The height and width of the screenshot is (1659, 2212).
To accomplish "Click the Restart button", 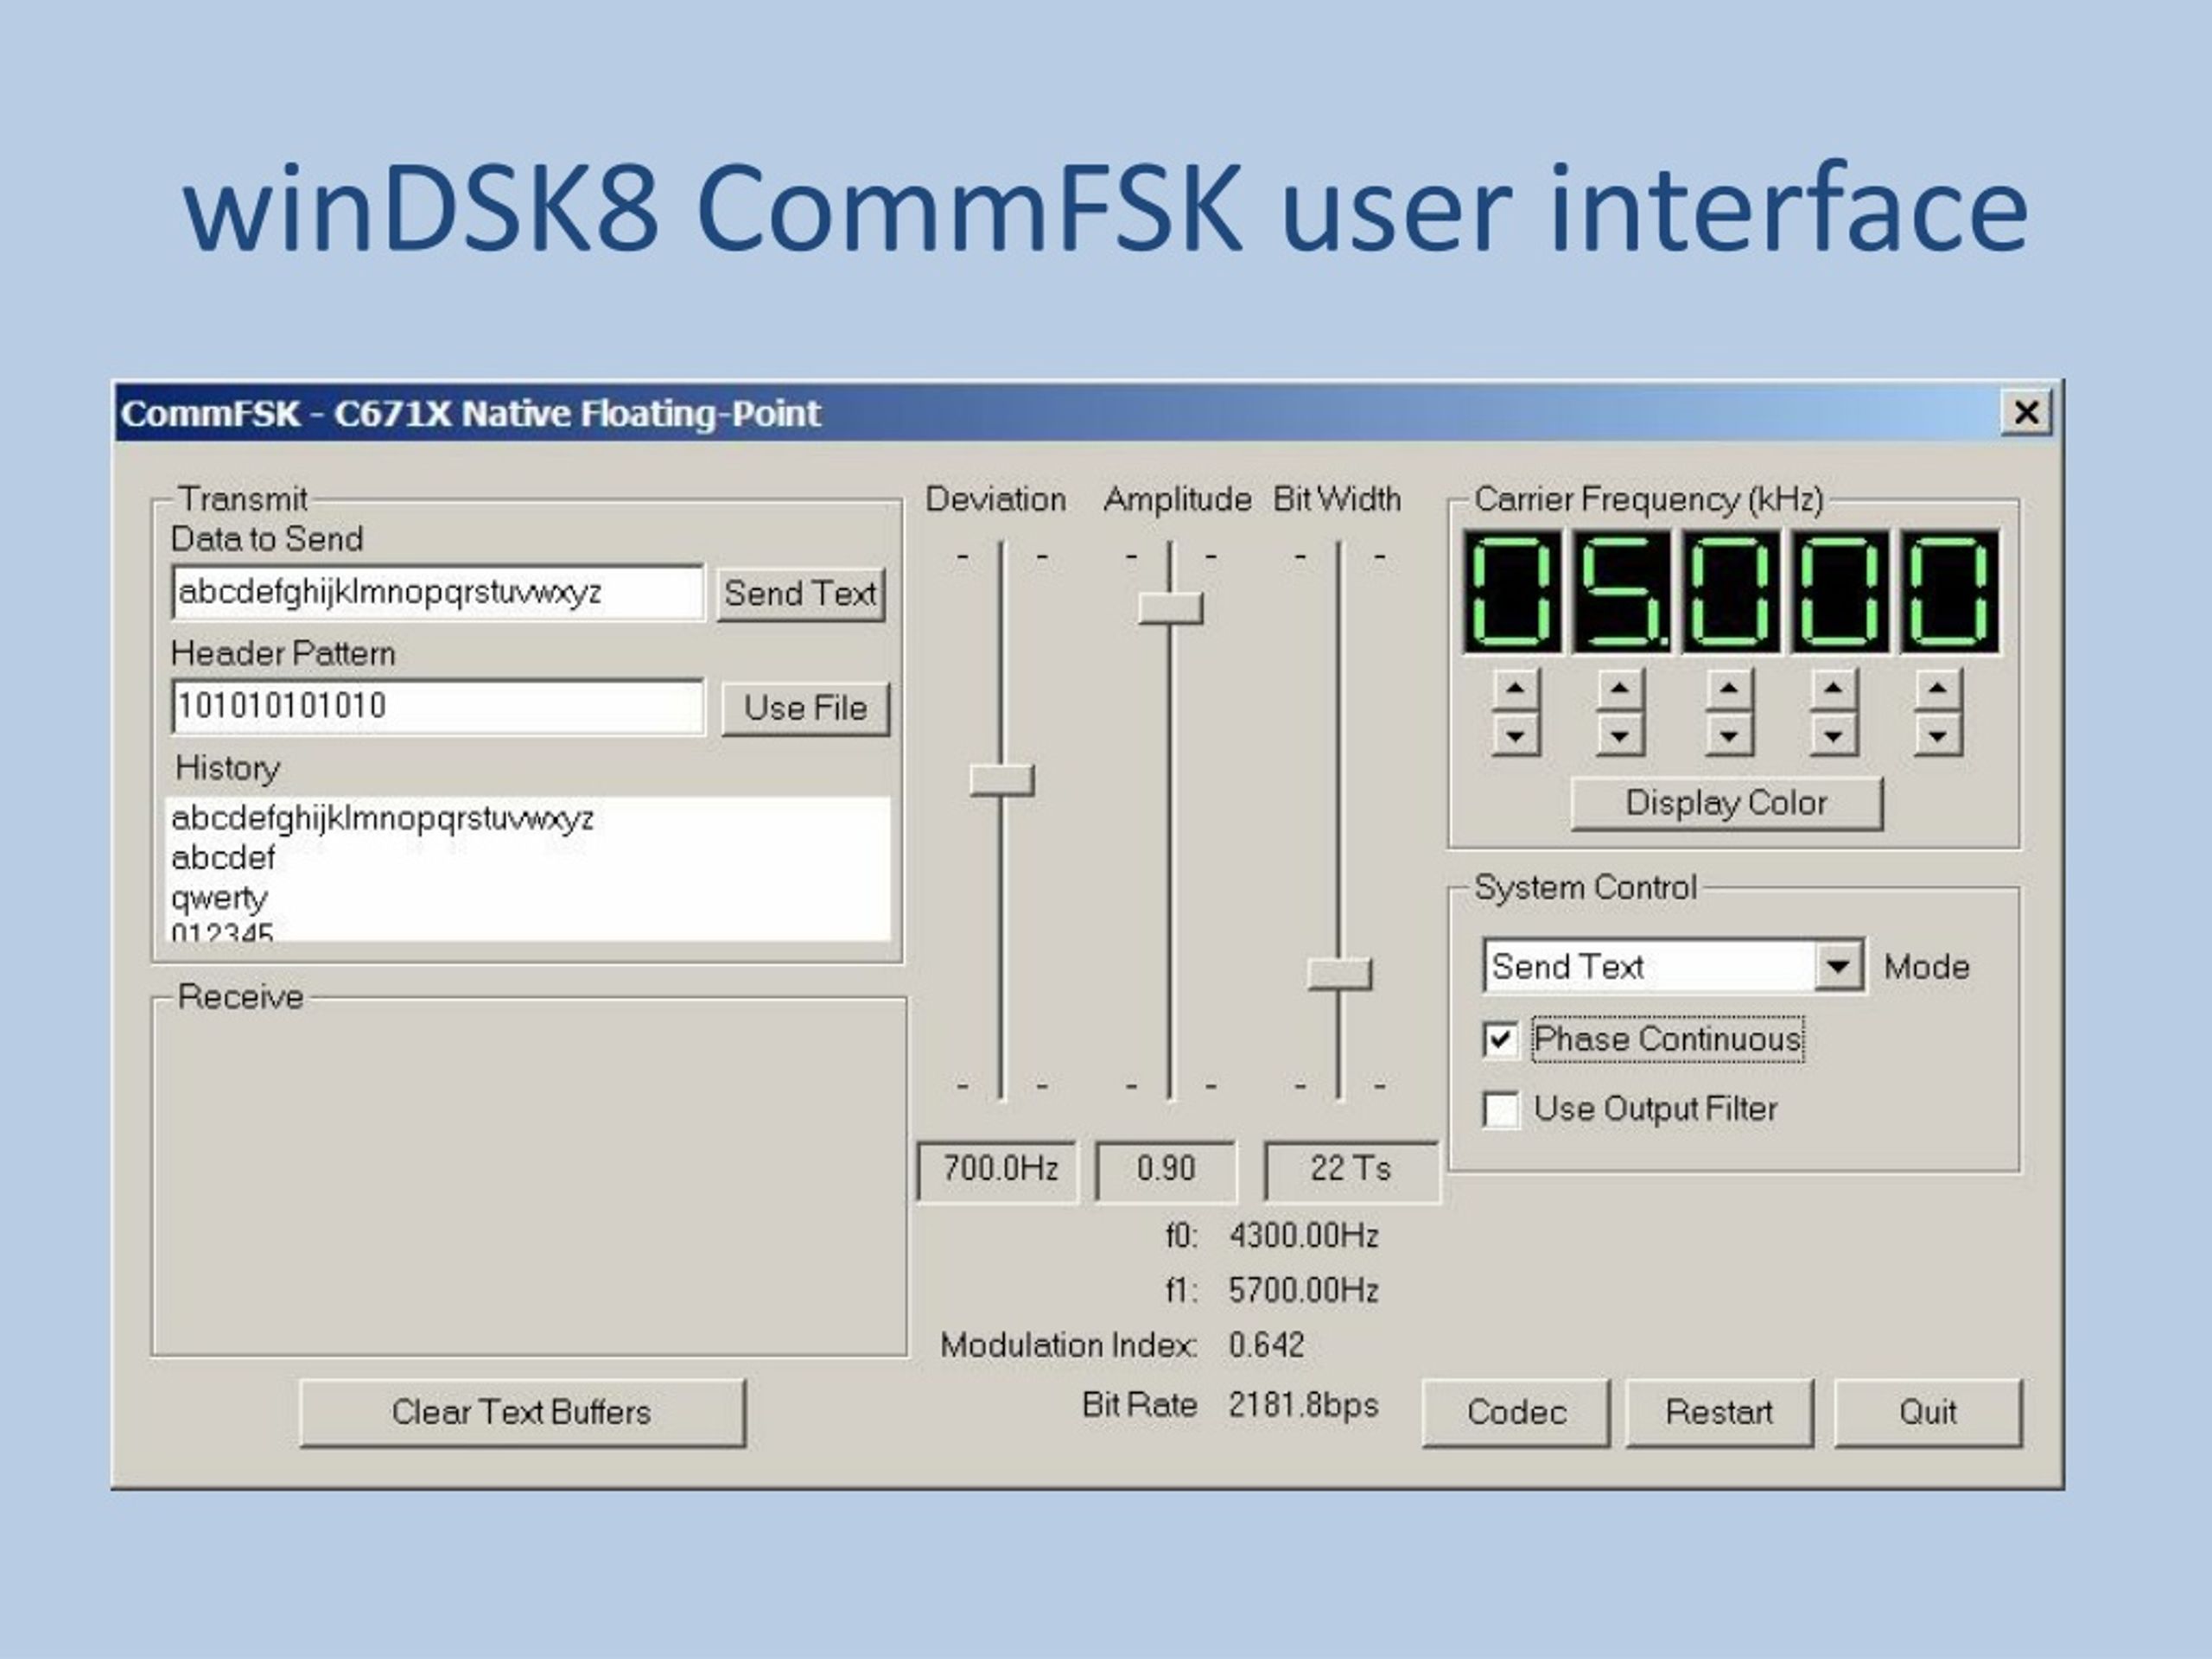I will 1719,1412.
